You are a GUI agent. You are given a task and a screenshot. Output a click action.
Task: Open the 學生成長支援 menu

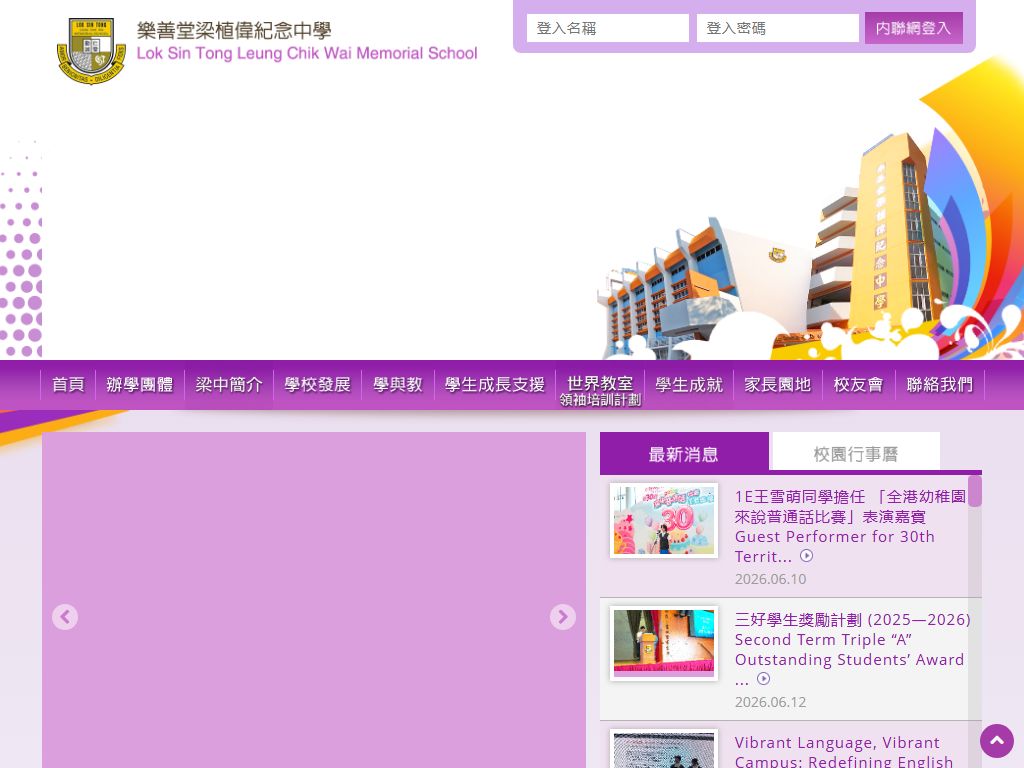494,385
